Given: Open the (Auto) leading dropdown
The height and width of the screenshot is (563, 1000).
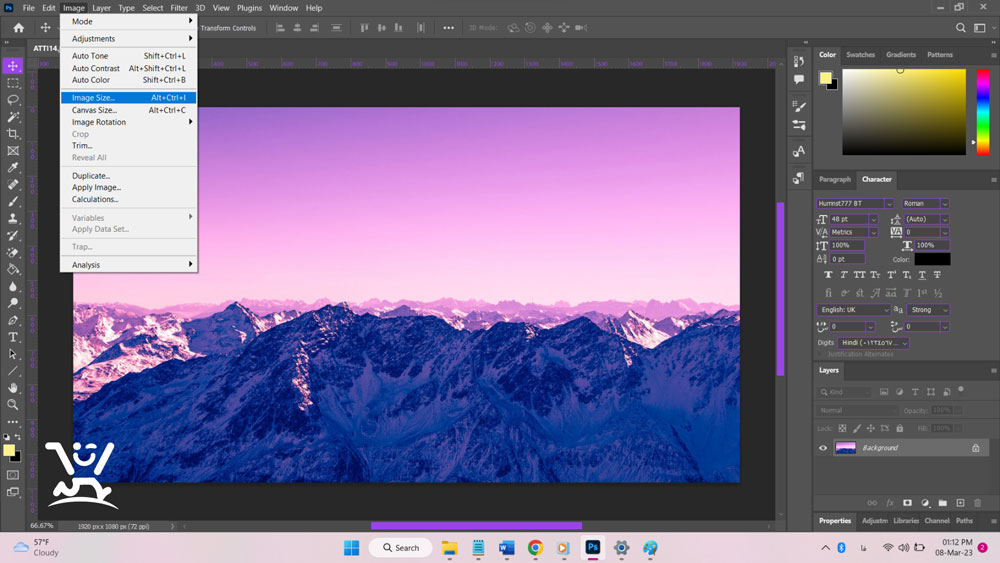Looking at the screenshot, I should (945, 219).
